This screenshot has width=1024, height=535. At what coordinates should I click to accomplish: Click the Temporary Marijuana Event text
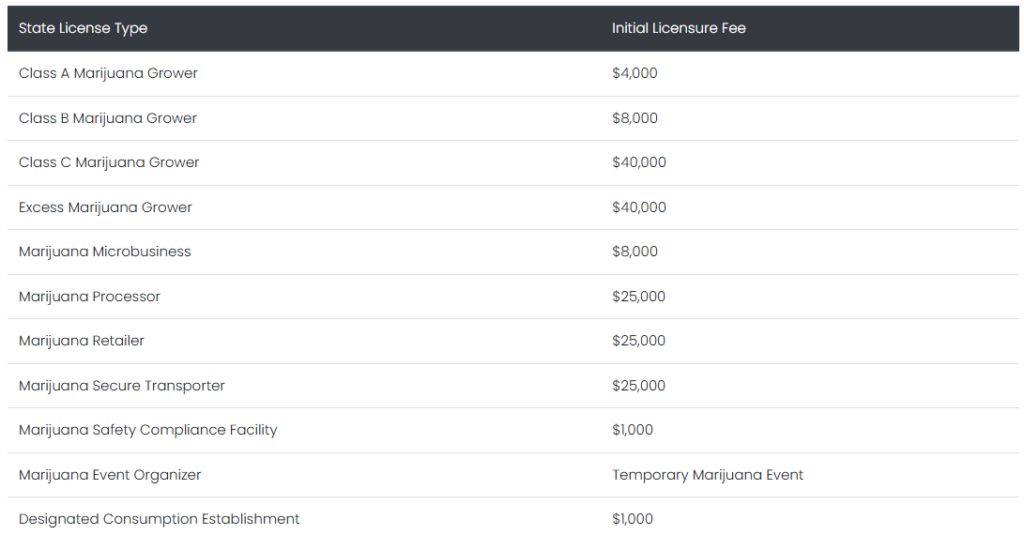(708, 475)
